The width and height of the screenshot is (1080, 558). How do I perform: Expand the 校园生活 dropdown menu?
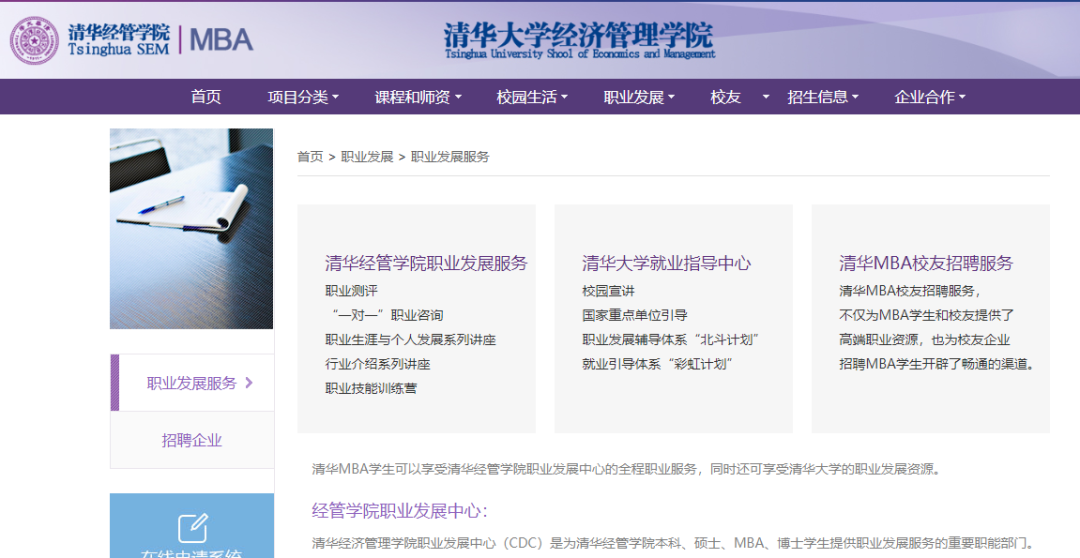tap(532, 97)
